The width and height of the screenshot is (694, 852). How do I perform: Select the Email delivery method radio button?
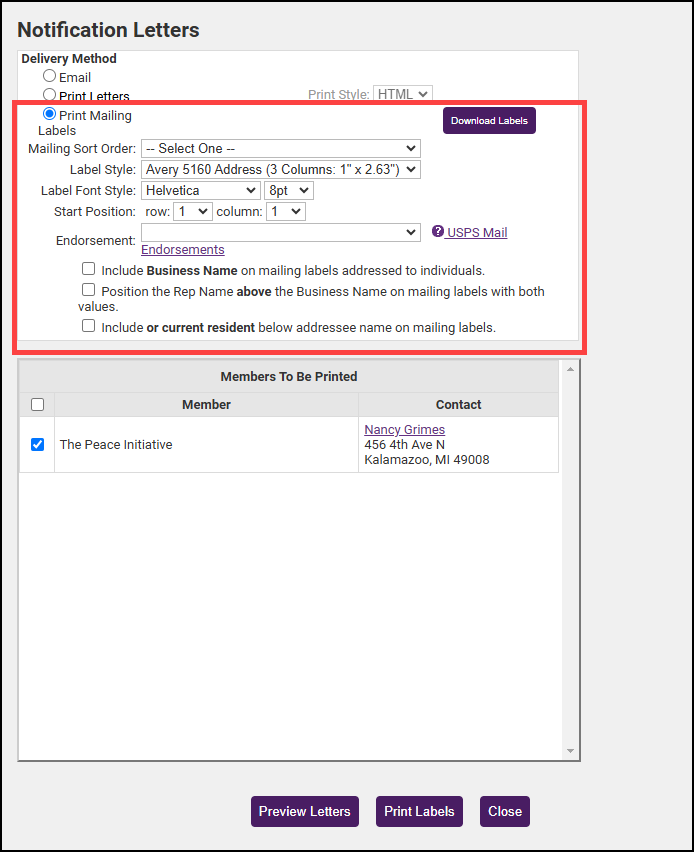click(x=49, y=76)
